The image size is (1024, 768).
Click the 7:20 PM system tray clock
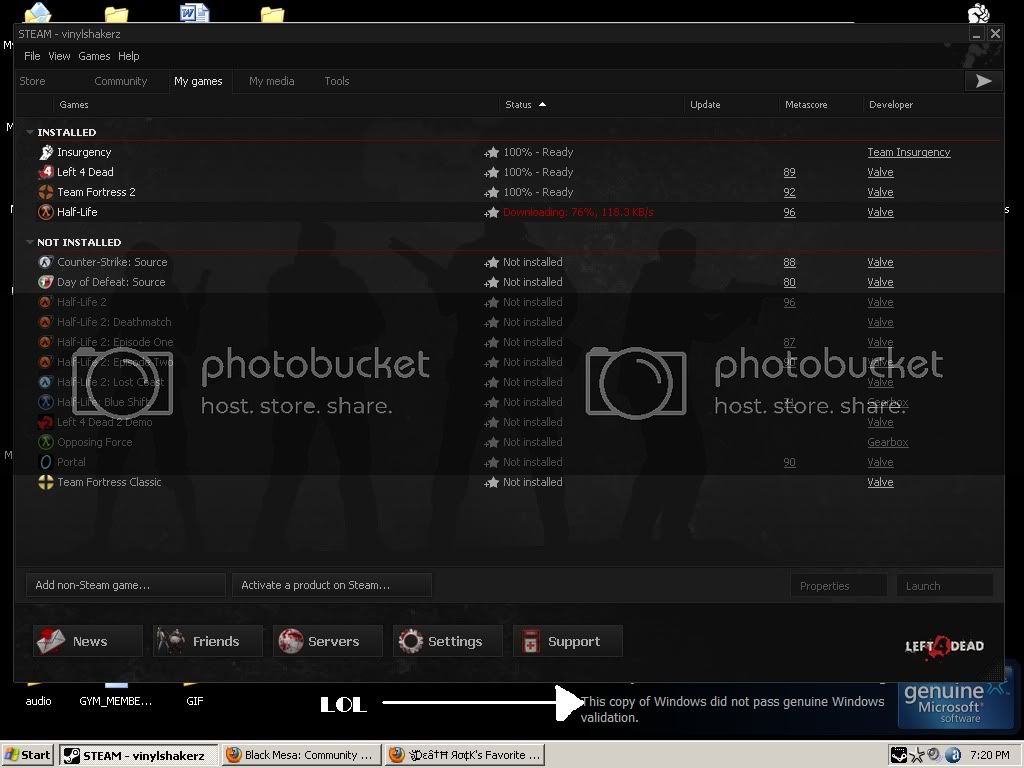coord(989,755)
